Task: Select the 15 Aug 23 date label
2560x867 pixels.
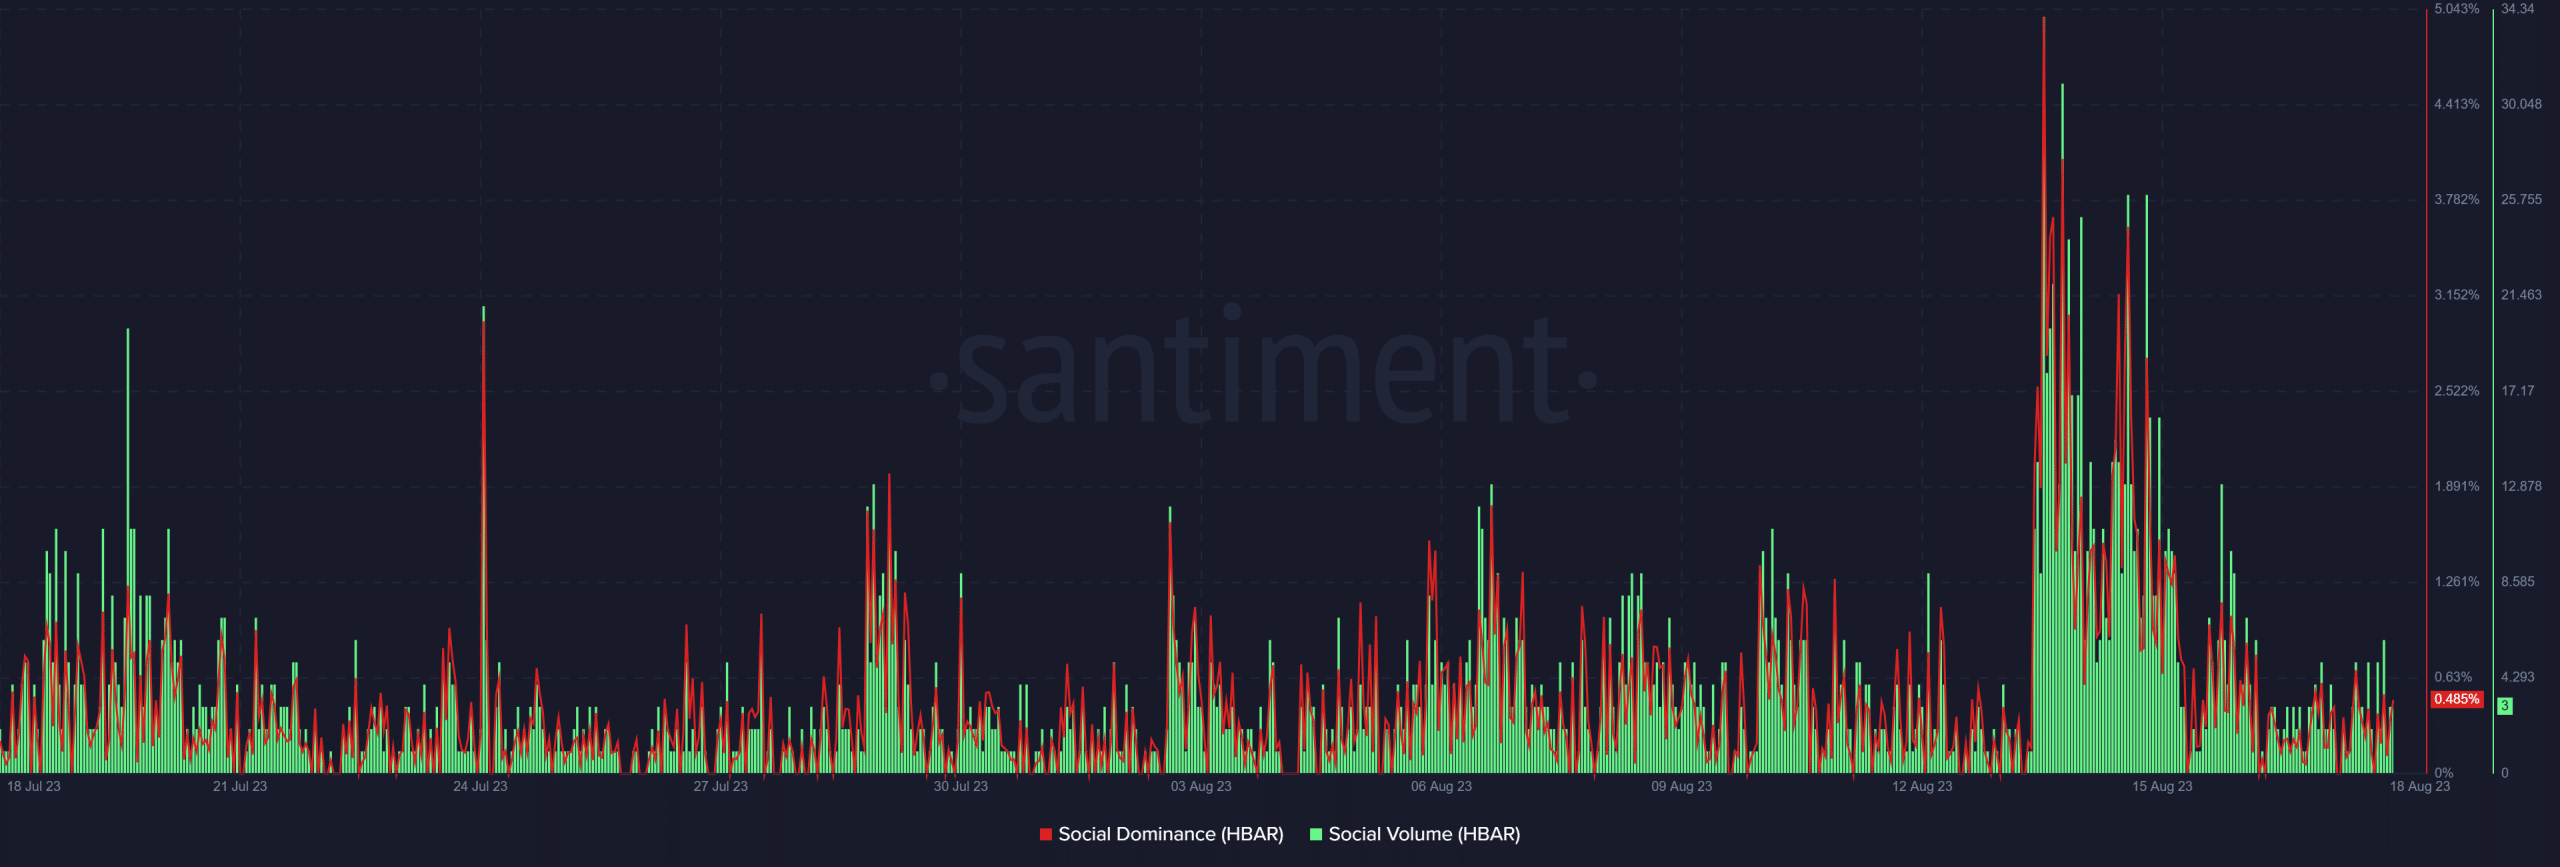Action: pyautogui.click(x=2161, y=786)
